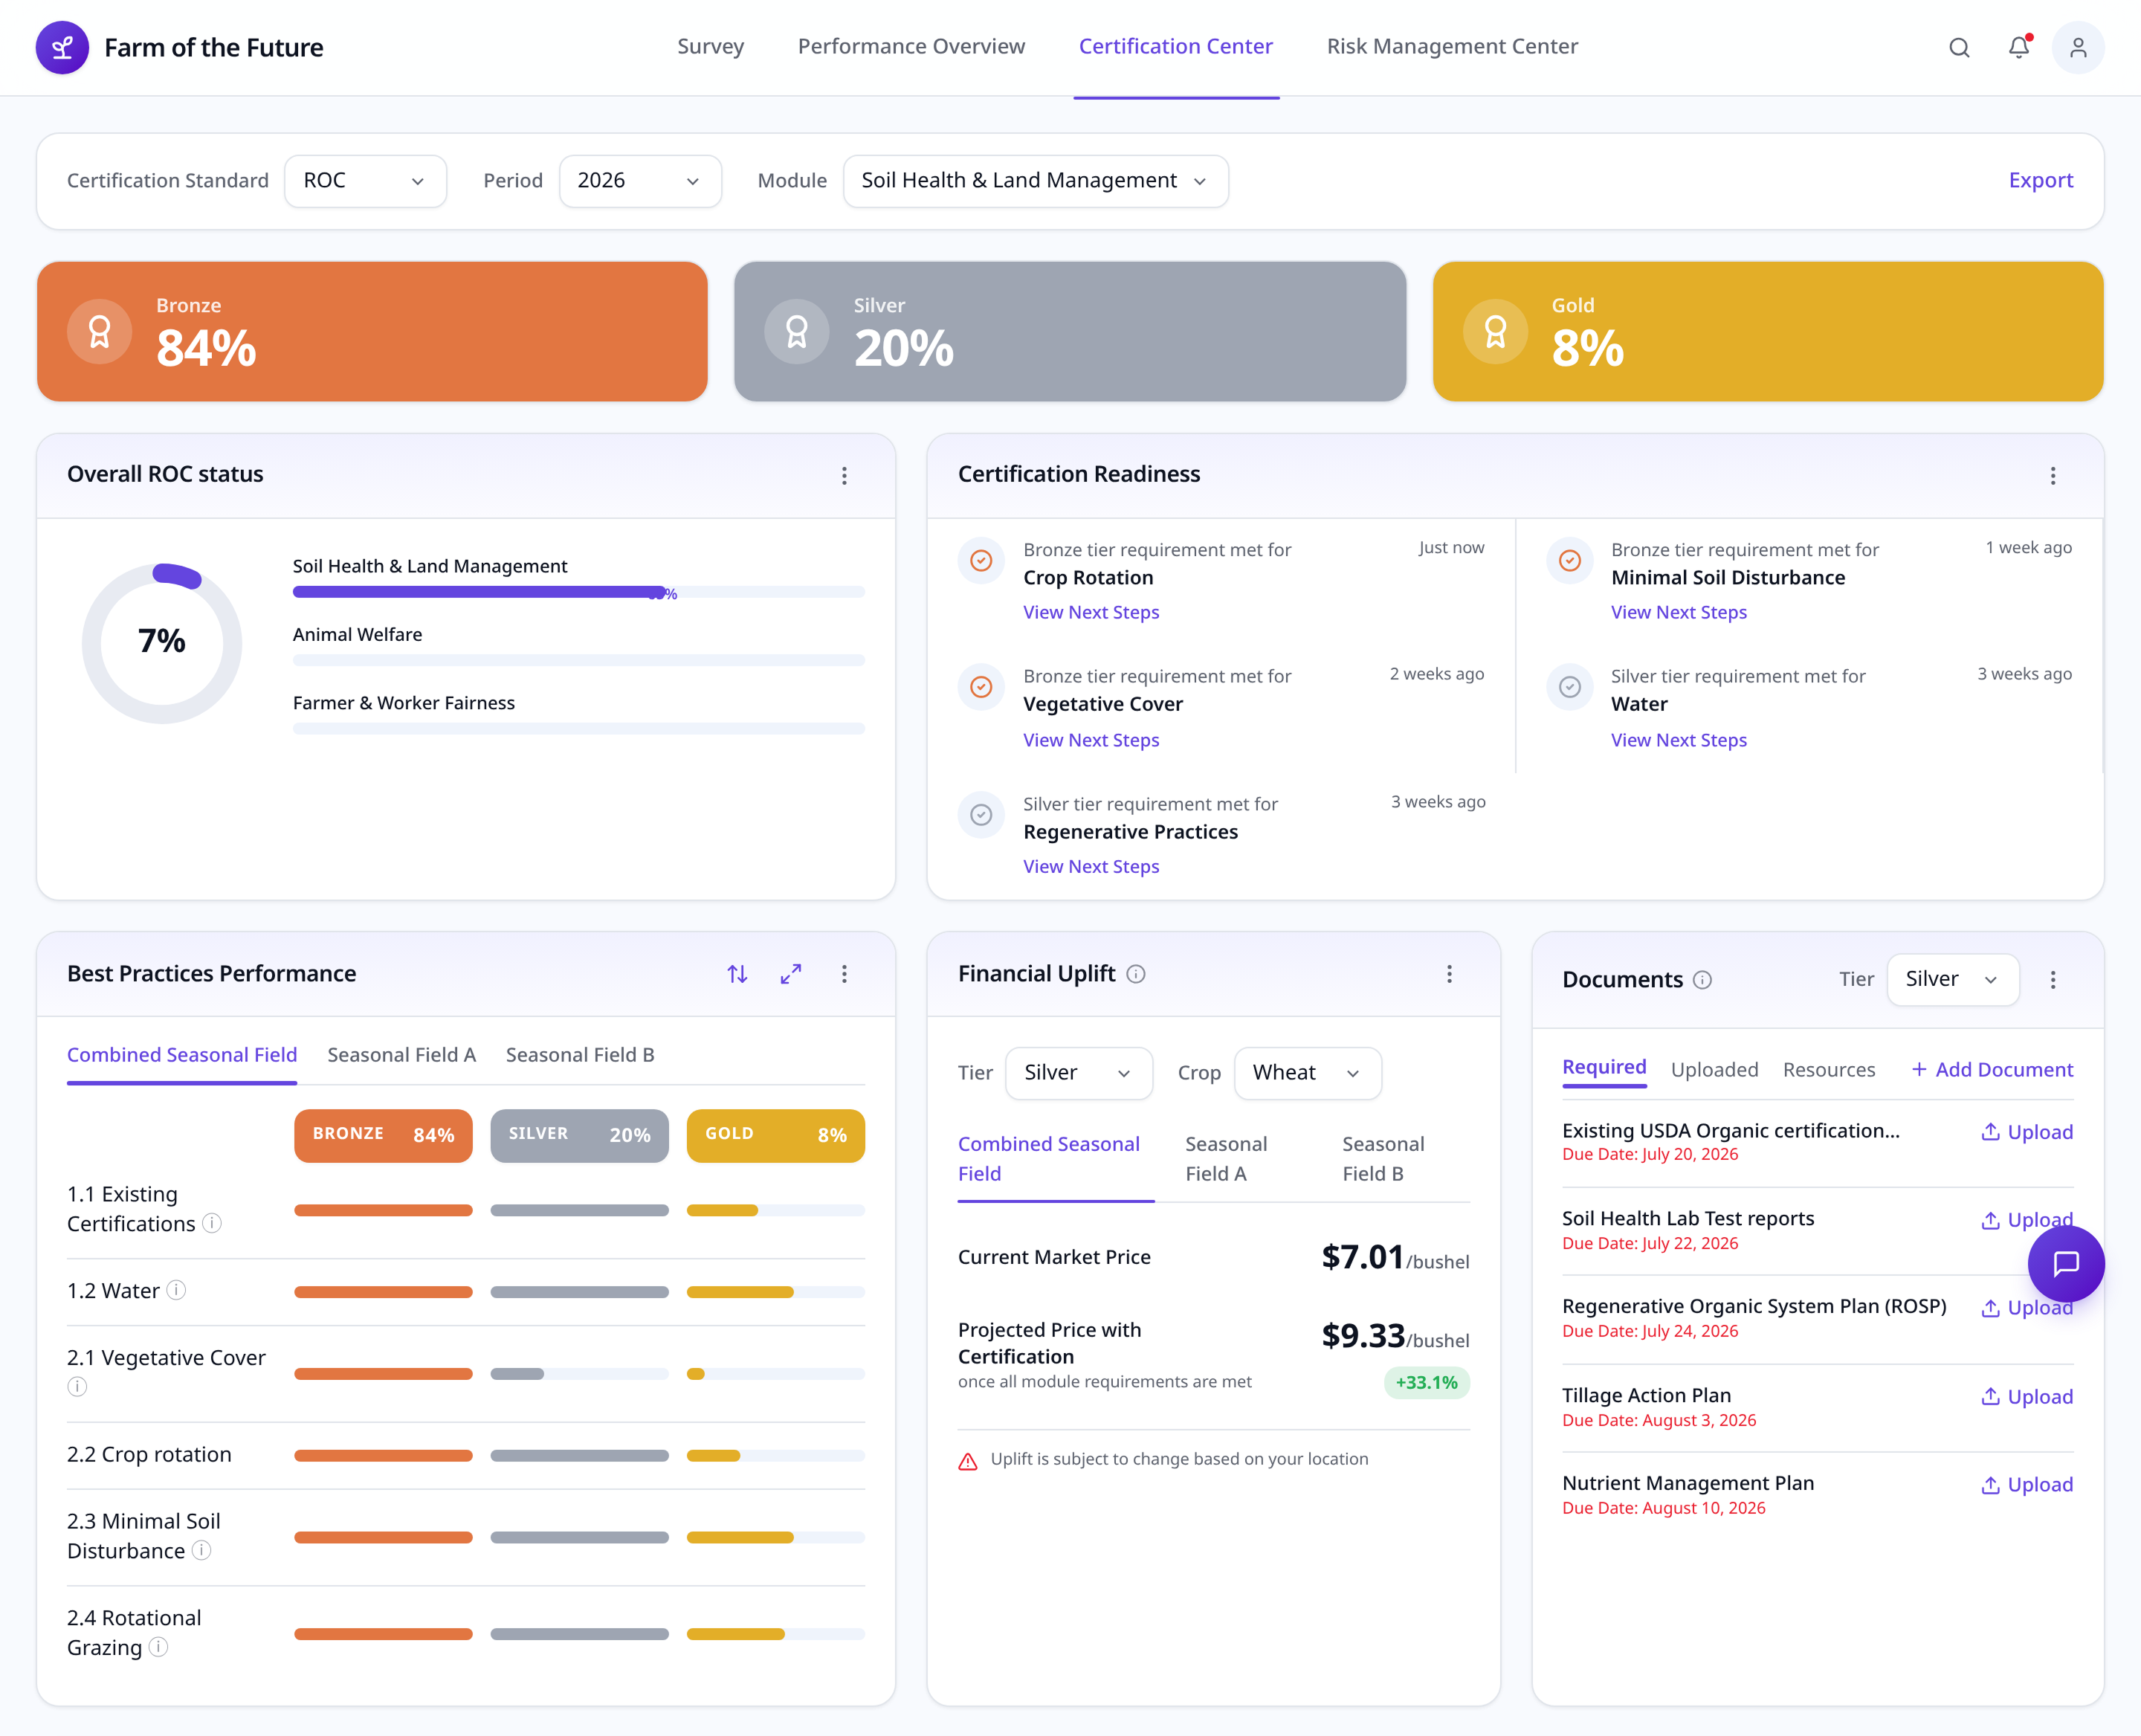Image resolution: width=2141 pixels, height=1736 pixels.
Task: Click Add Document link
Action: pyautogui.click(x=1992, y=1069)
